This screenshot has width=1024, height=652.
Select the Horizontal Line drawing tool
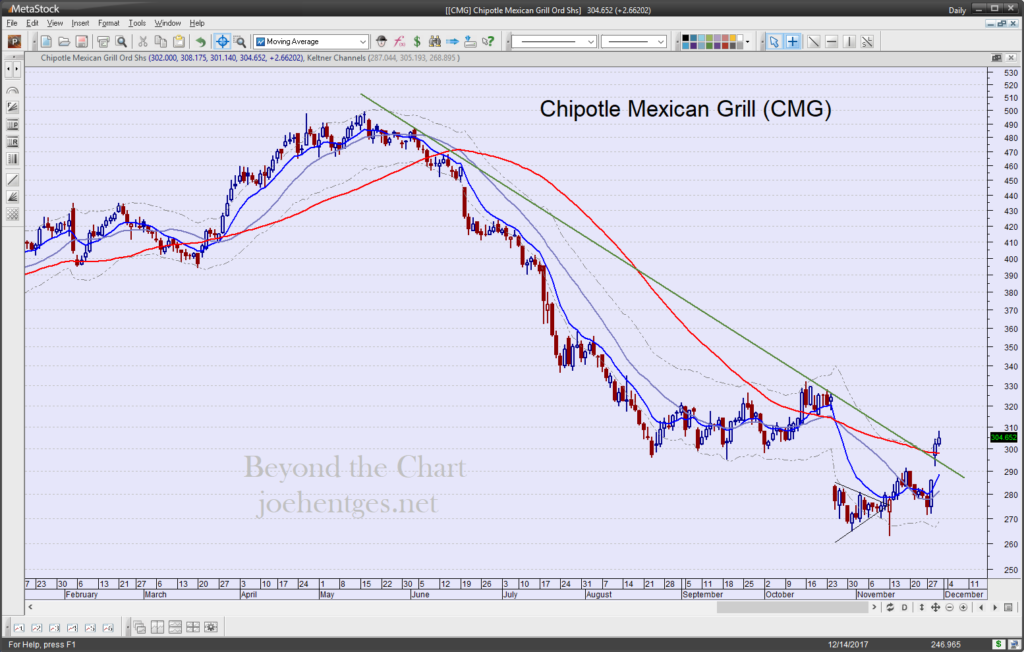(831, 42)
